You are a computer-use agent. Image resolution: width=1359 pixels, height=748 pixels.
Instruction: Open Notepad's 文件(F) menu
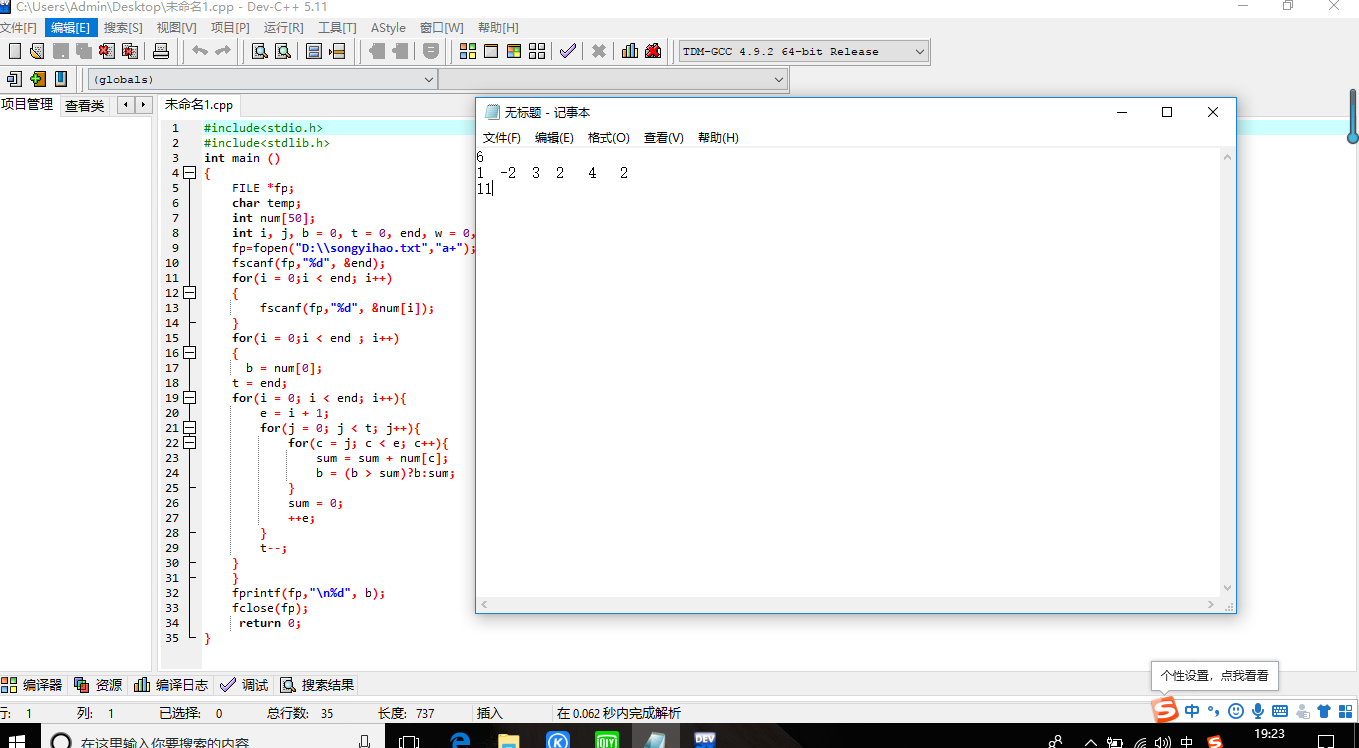tap(502, 138)
